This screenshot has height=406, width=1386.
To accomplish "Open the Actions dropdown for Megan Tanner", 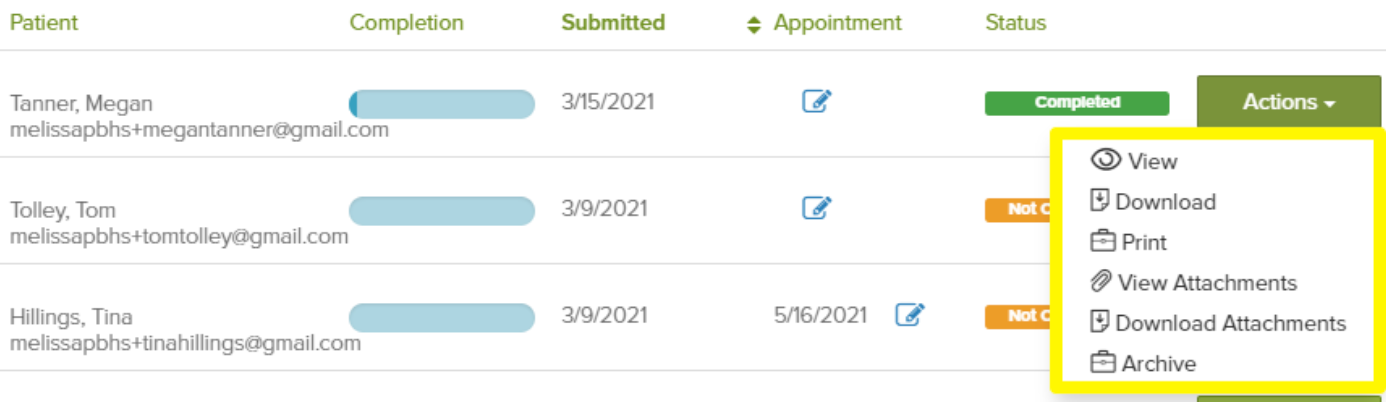I will click(1288, 102).
